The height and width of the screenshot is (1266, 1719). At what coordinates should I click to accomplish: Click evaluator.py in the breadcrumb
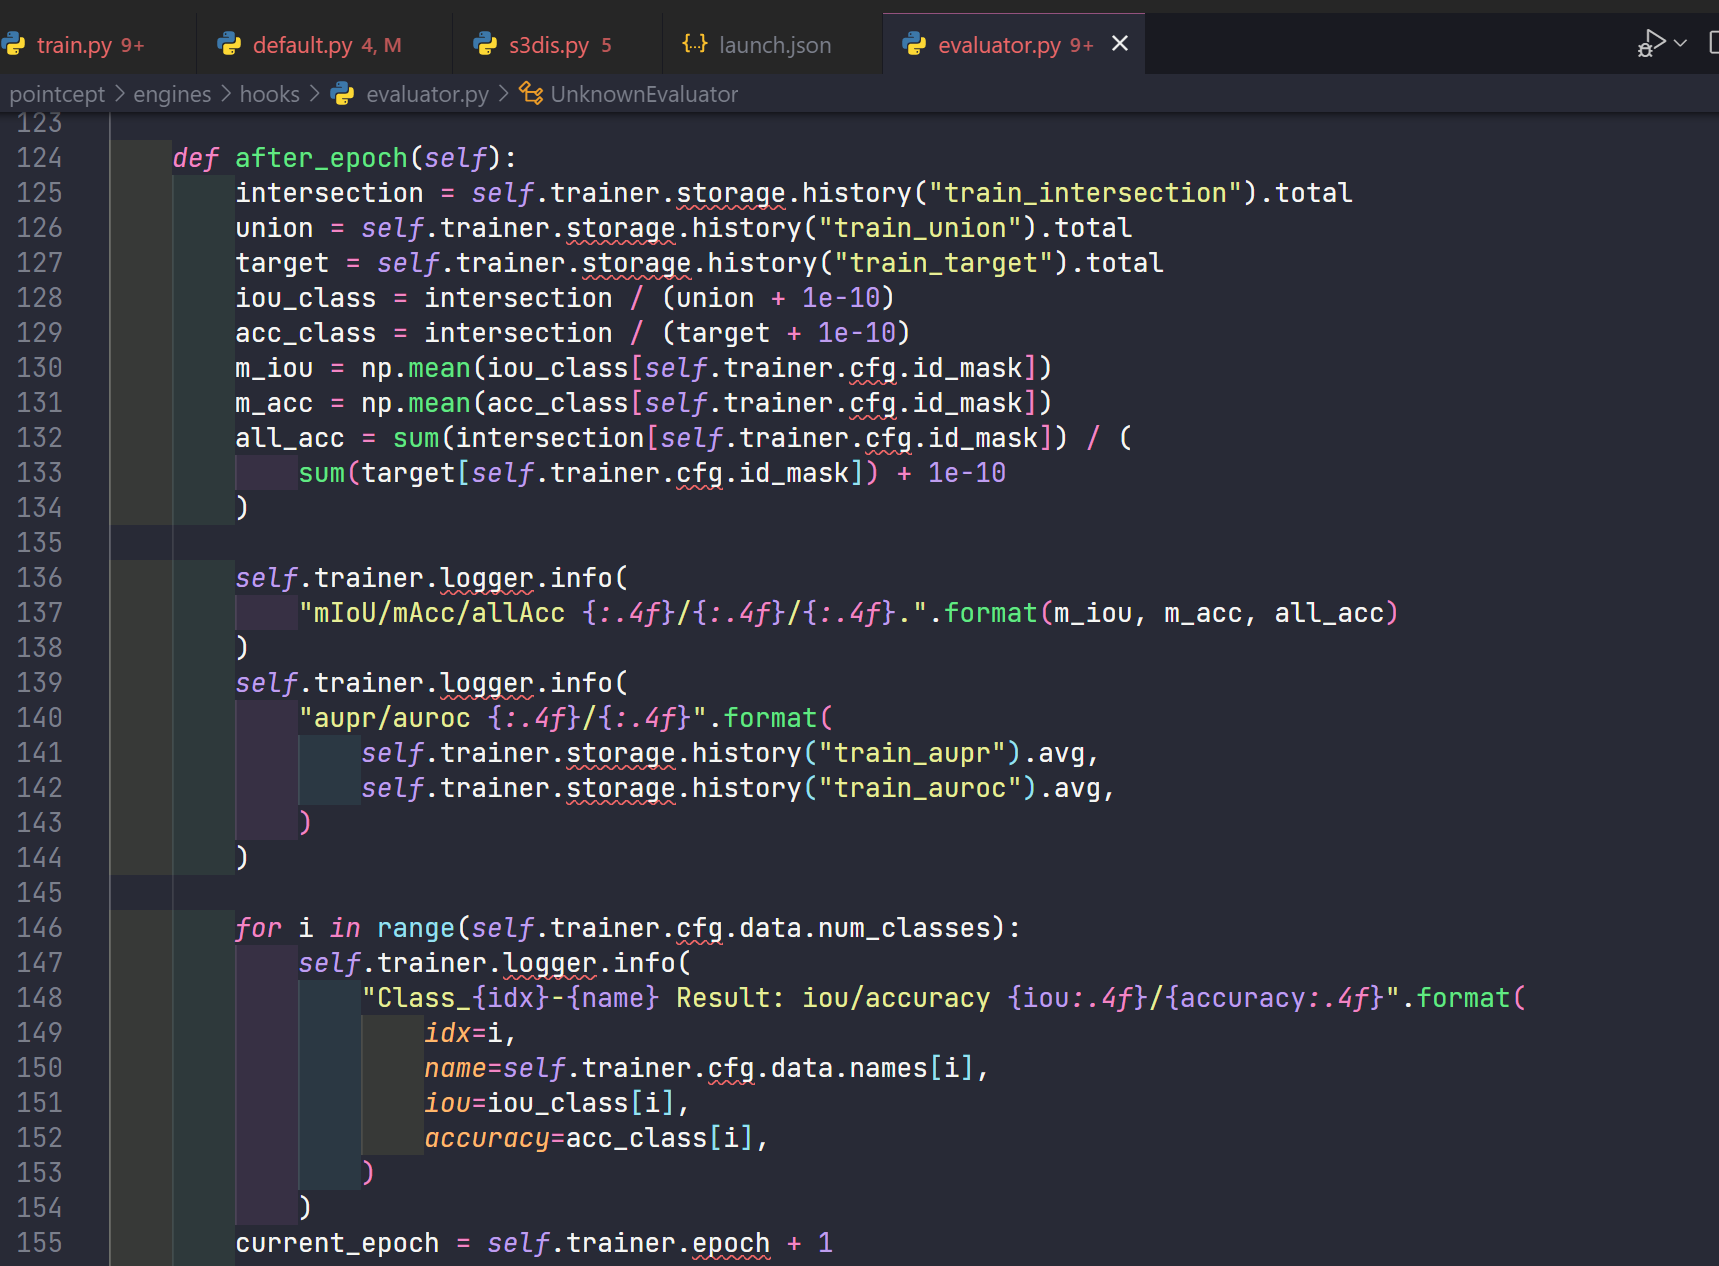pos(427,94)
